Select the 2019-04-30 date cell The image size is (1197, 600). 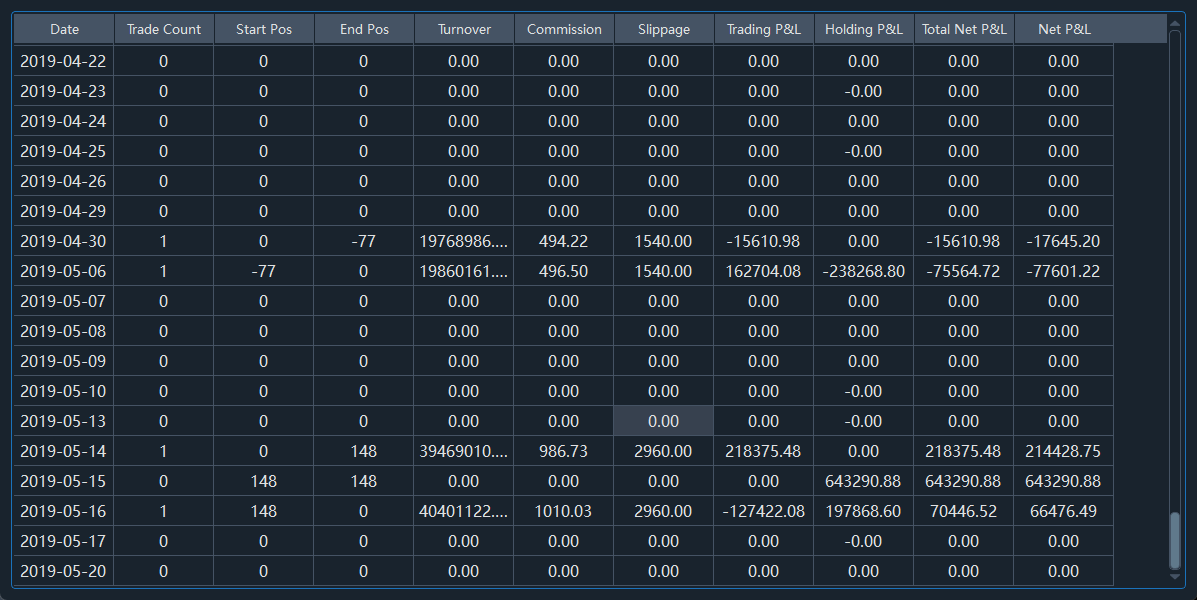(x=63, y=241)
